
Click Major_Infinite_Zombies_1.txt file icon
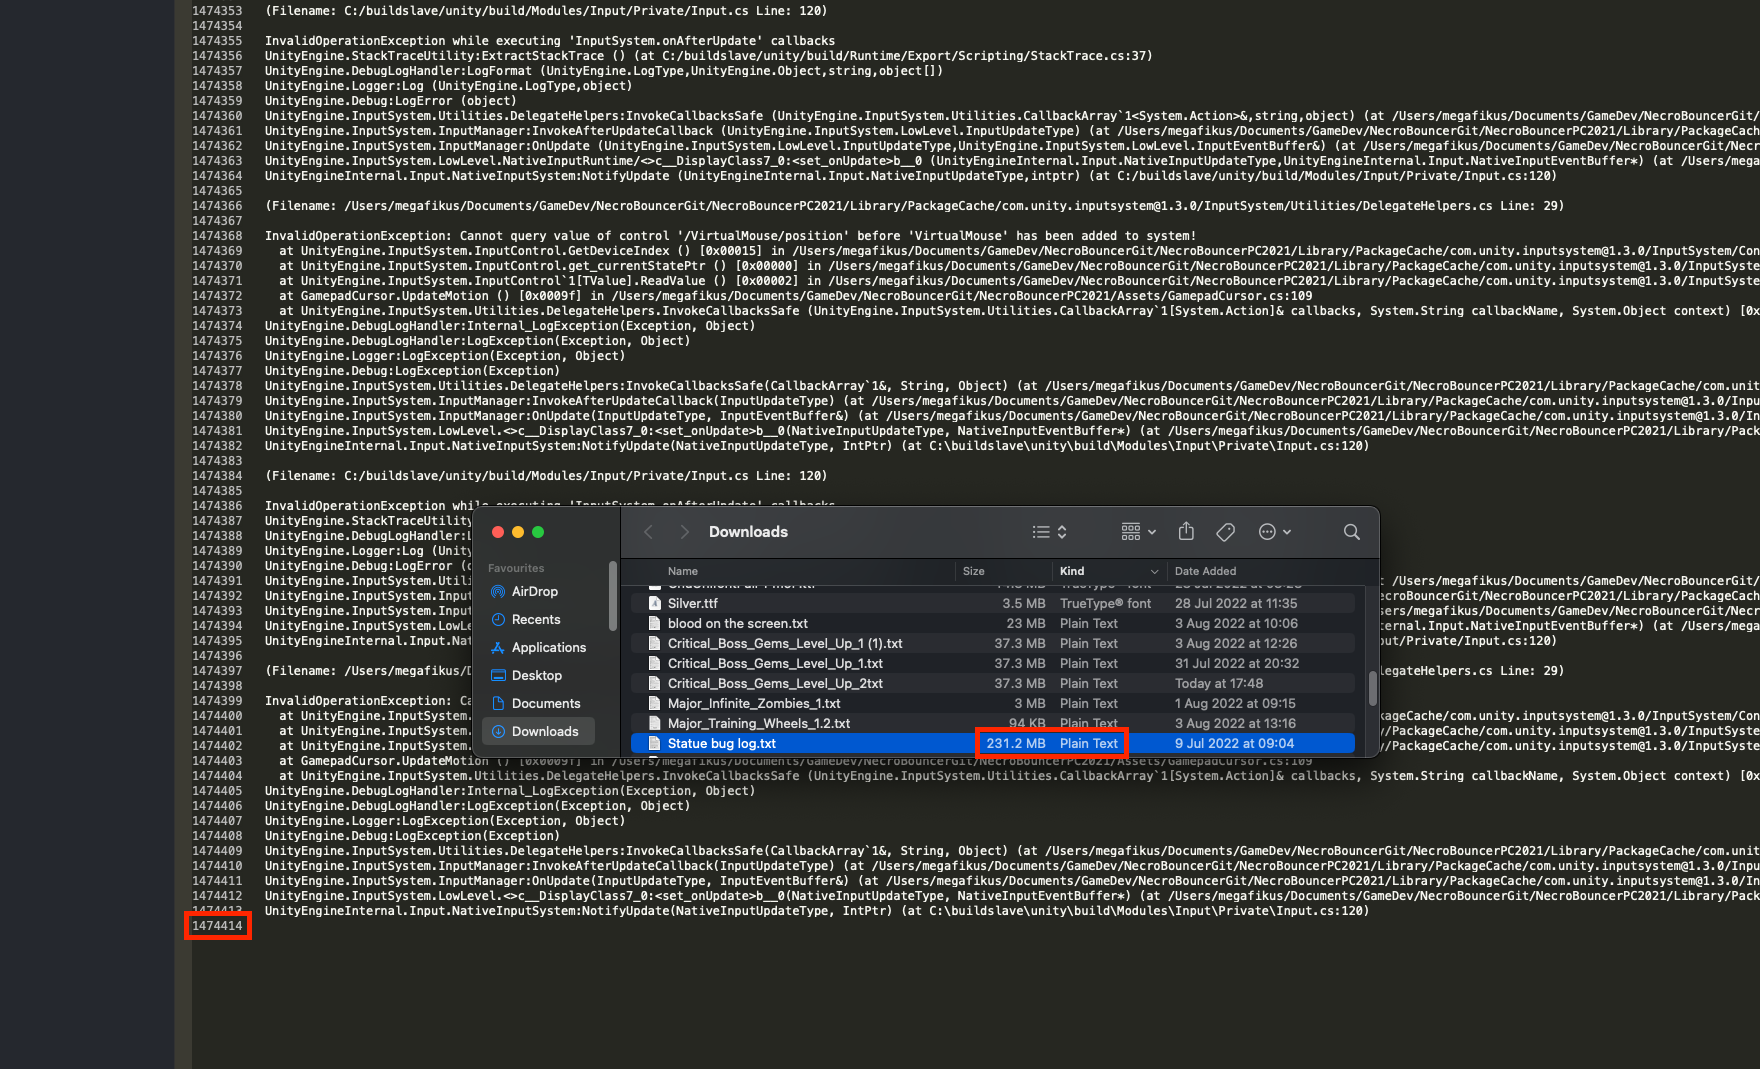(x=655, y=704)
